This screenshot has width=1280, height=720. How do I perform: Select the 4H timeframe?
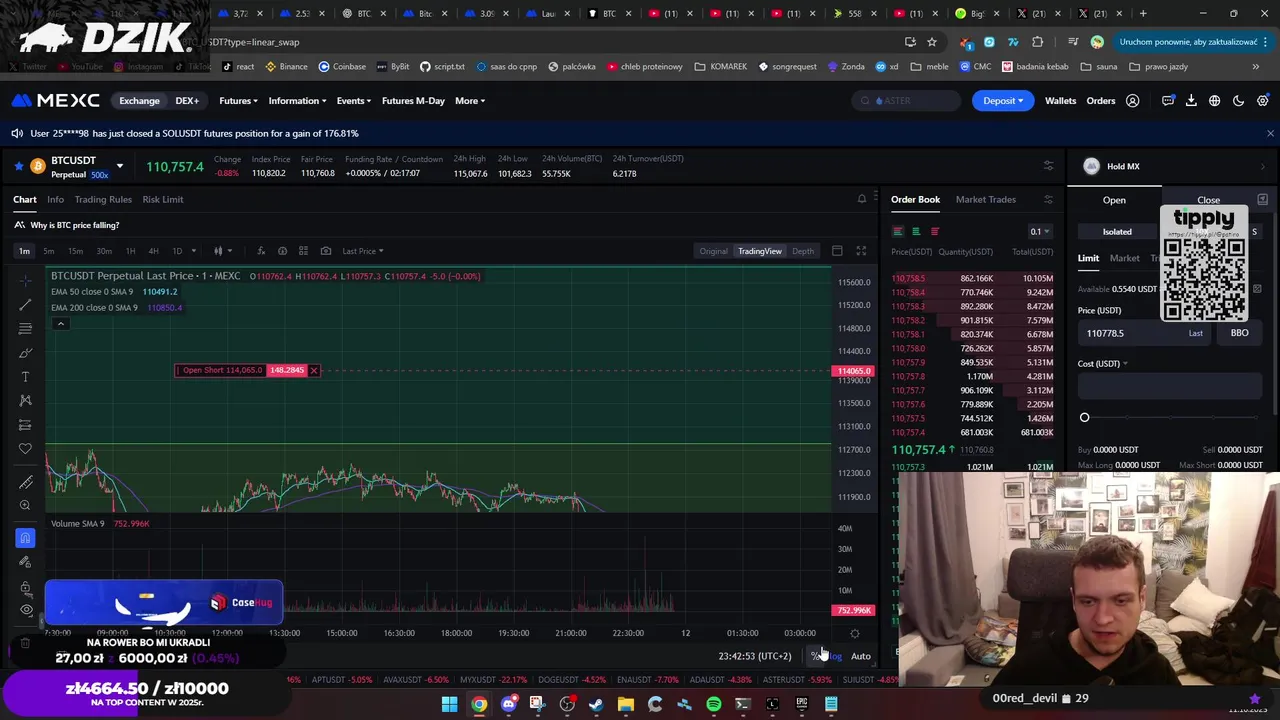(153, 251)
